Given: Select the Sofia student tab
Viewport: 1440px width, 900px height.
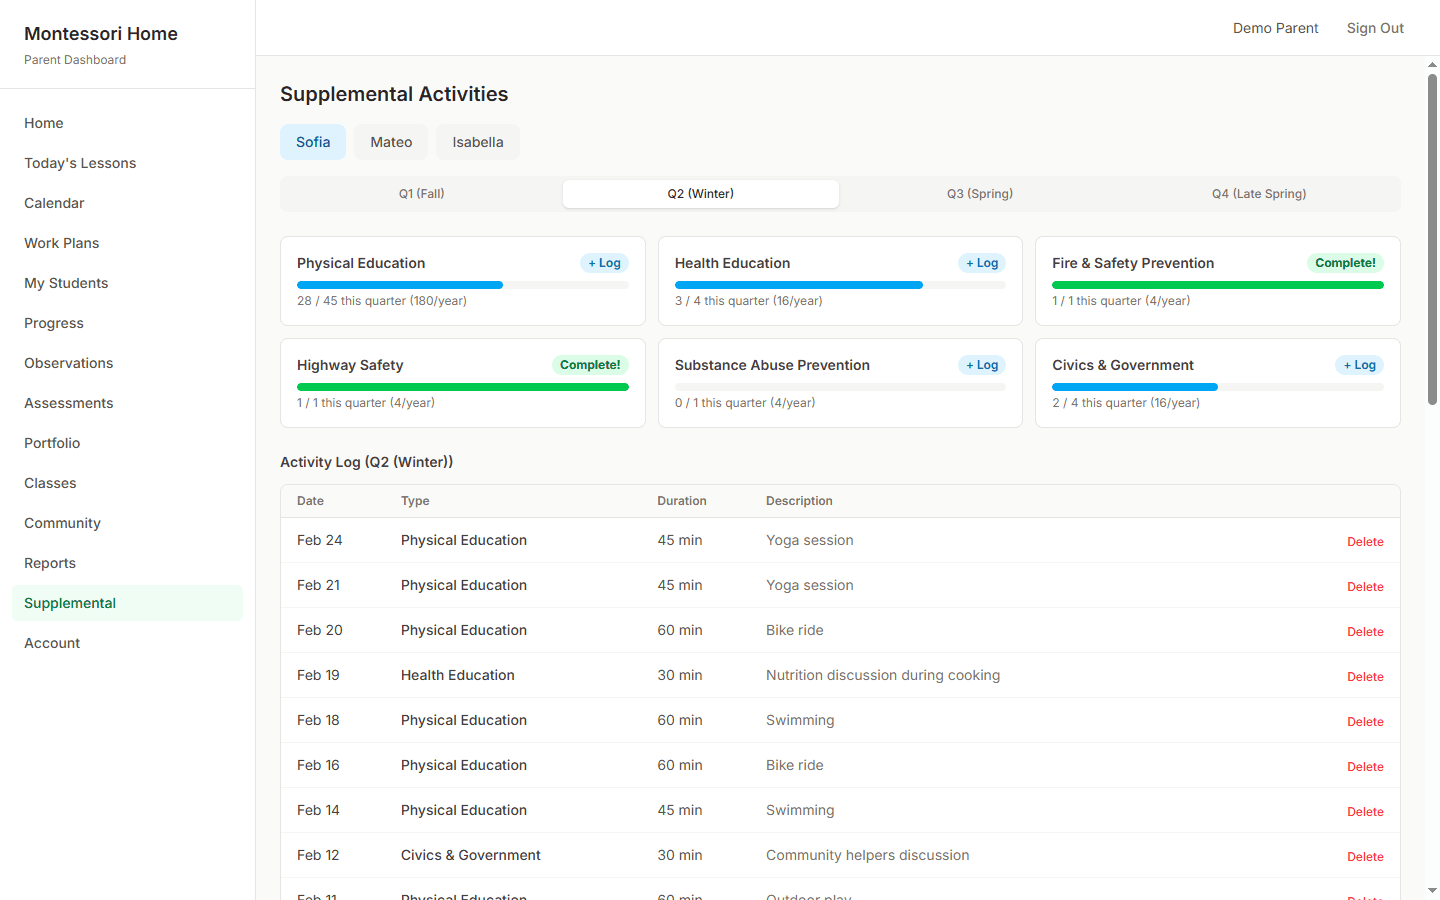Looking at the screenshot, I should click(x=312, y=142).
